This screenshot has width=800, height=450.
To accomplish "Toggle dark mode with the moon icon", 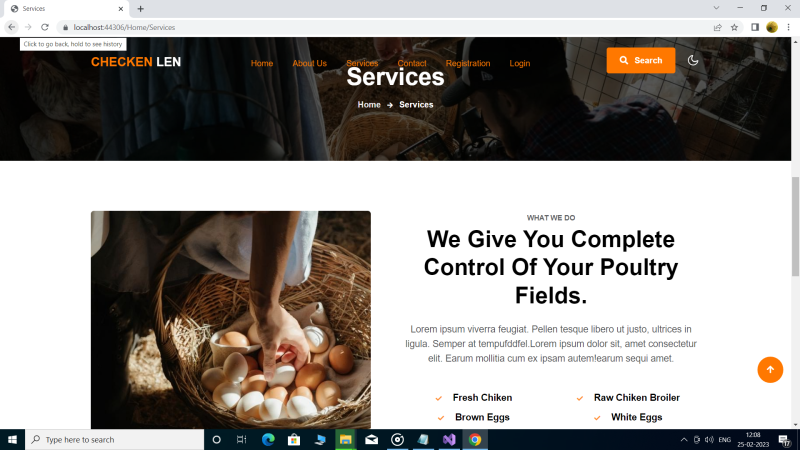I will (x=692, y=60).
